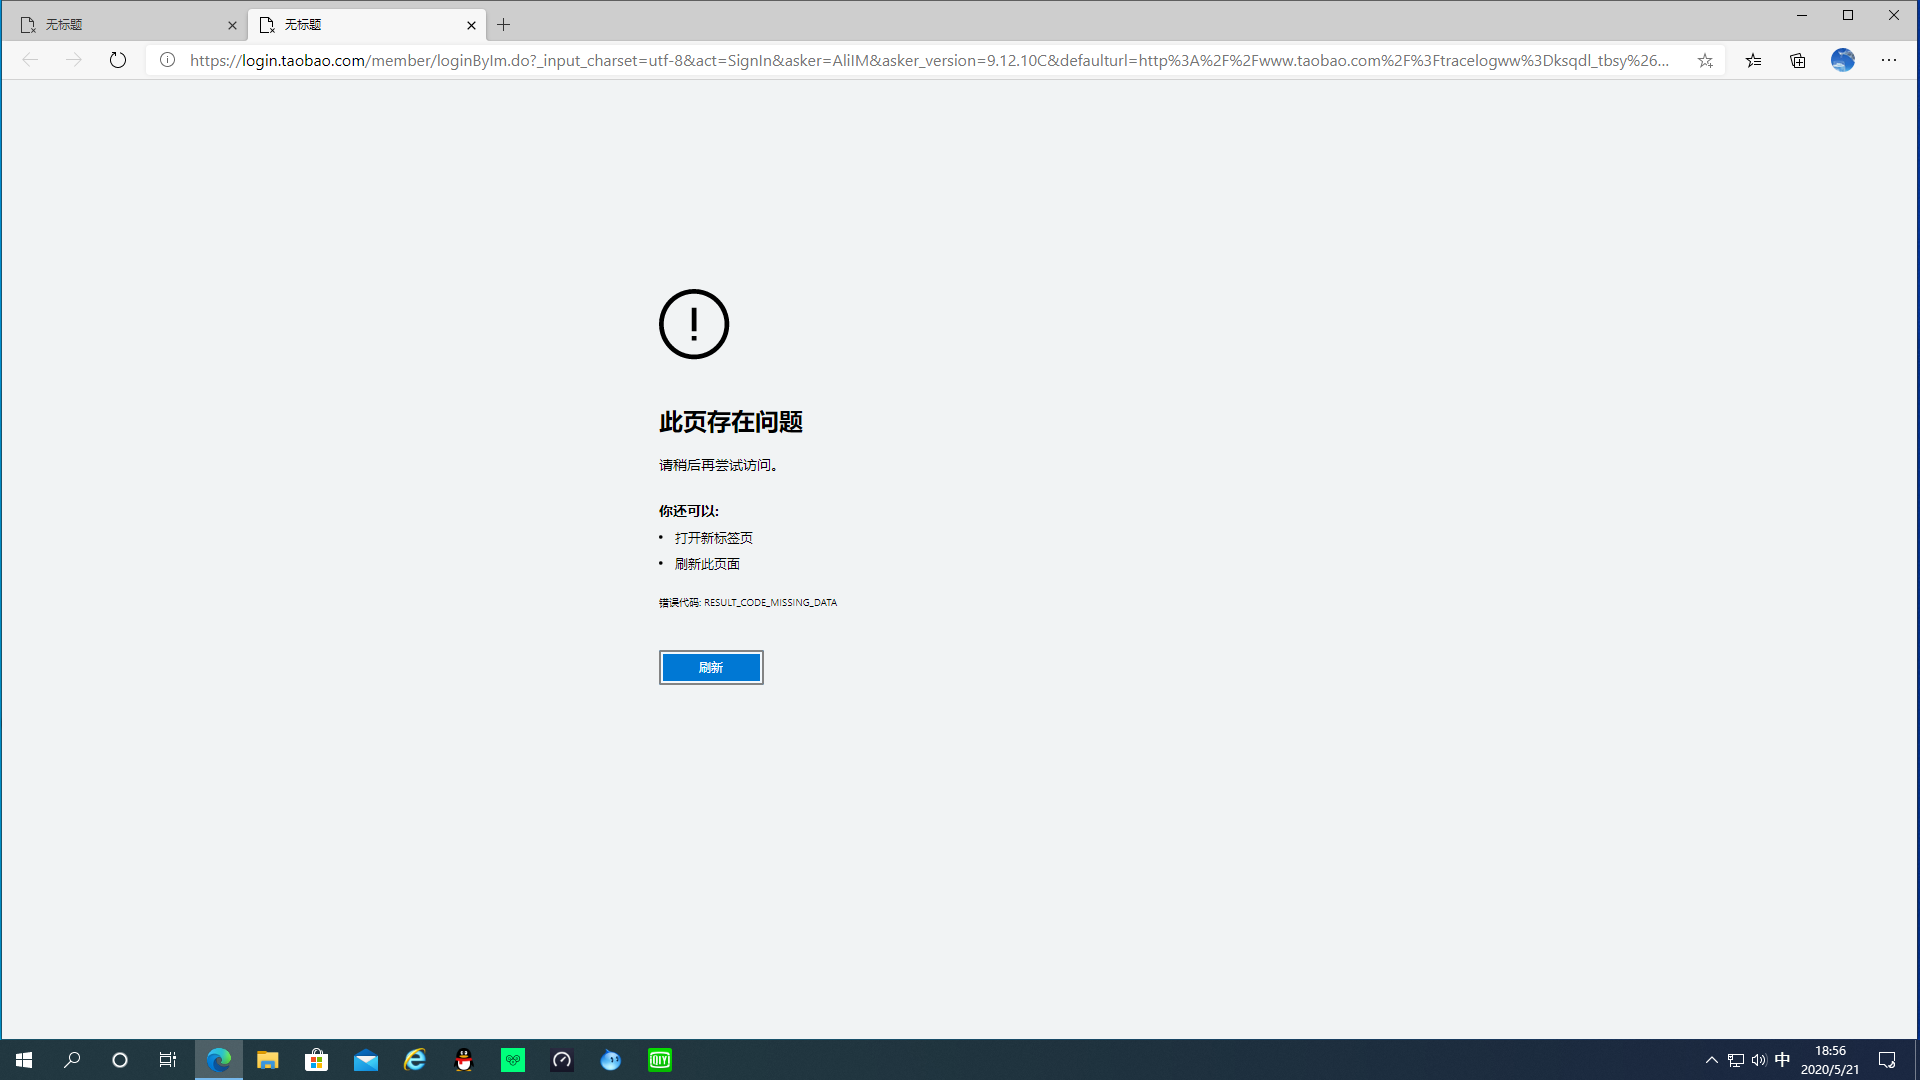This screenshot has width=1920, height=1080.
Task: Open Internet Explorer from taskbar
Action: point(415,1060)
